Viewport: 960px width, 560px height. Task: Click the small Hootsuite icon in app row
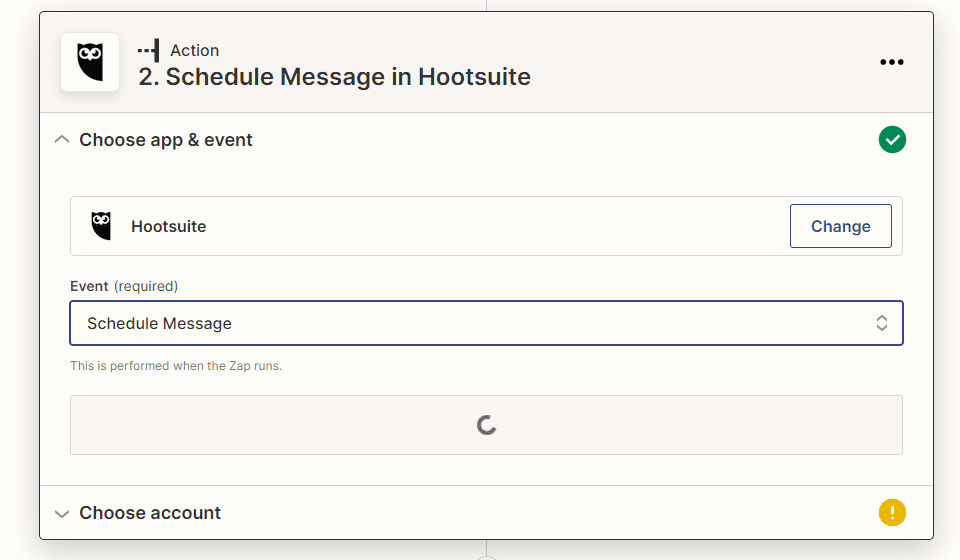(101, 226)
